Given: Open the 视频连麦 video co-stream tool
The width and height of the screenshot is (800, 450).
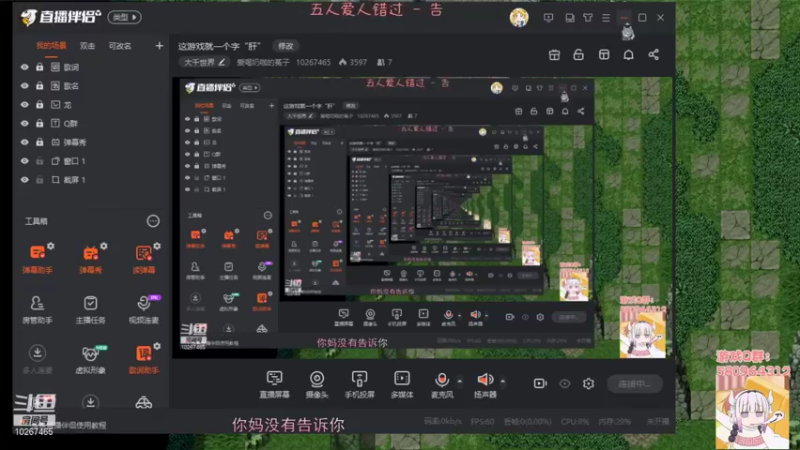Looking at the screenshot, I should click(x=143, y=310).
